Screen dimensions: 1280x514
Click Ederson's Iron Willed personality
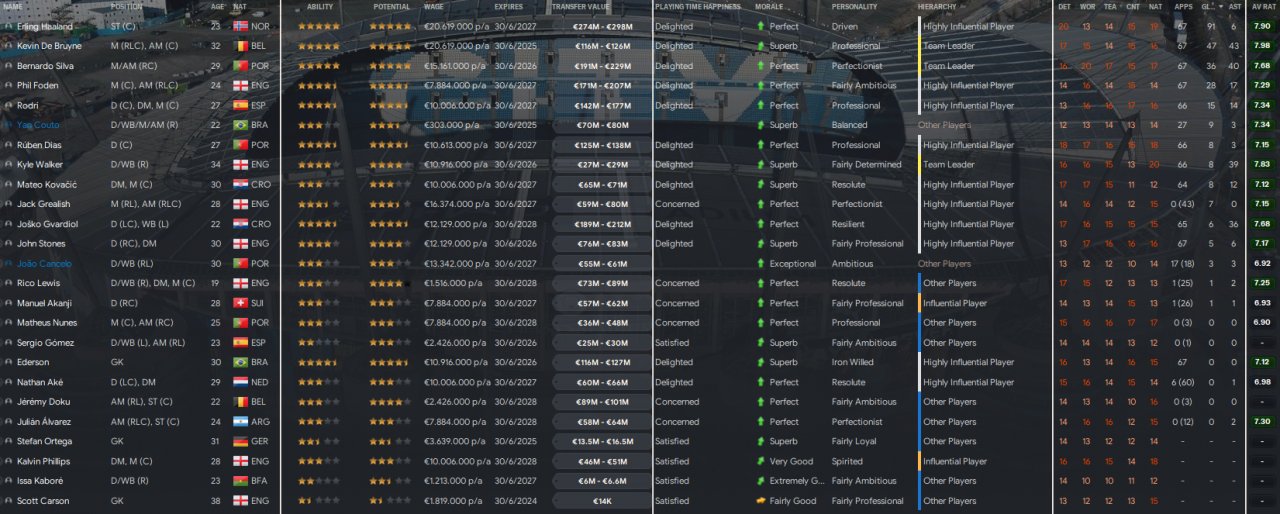coord(853,362)
